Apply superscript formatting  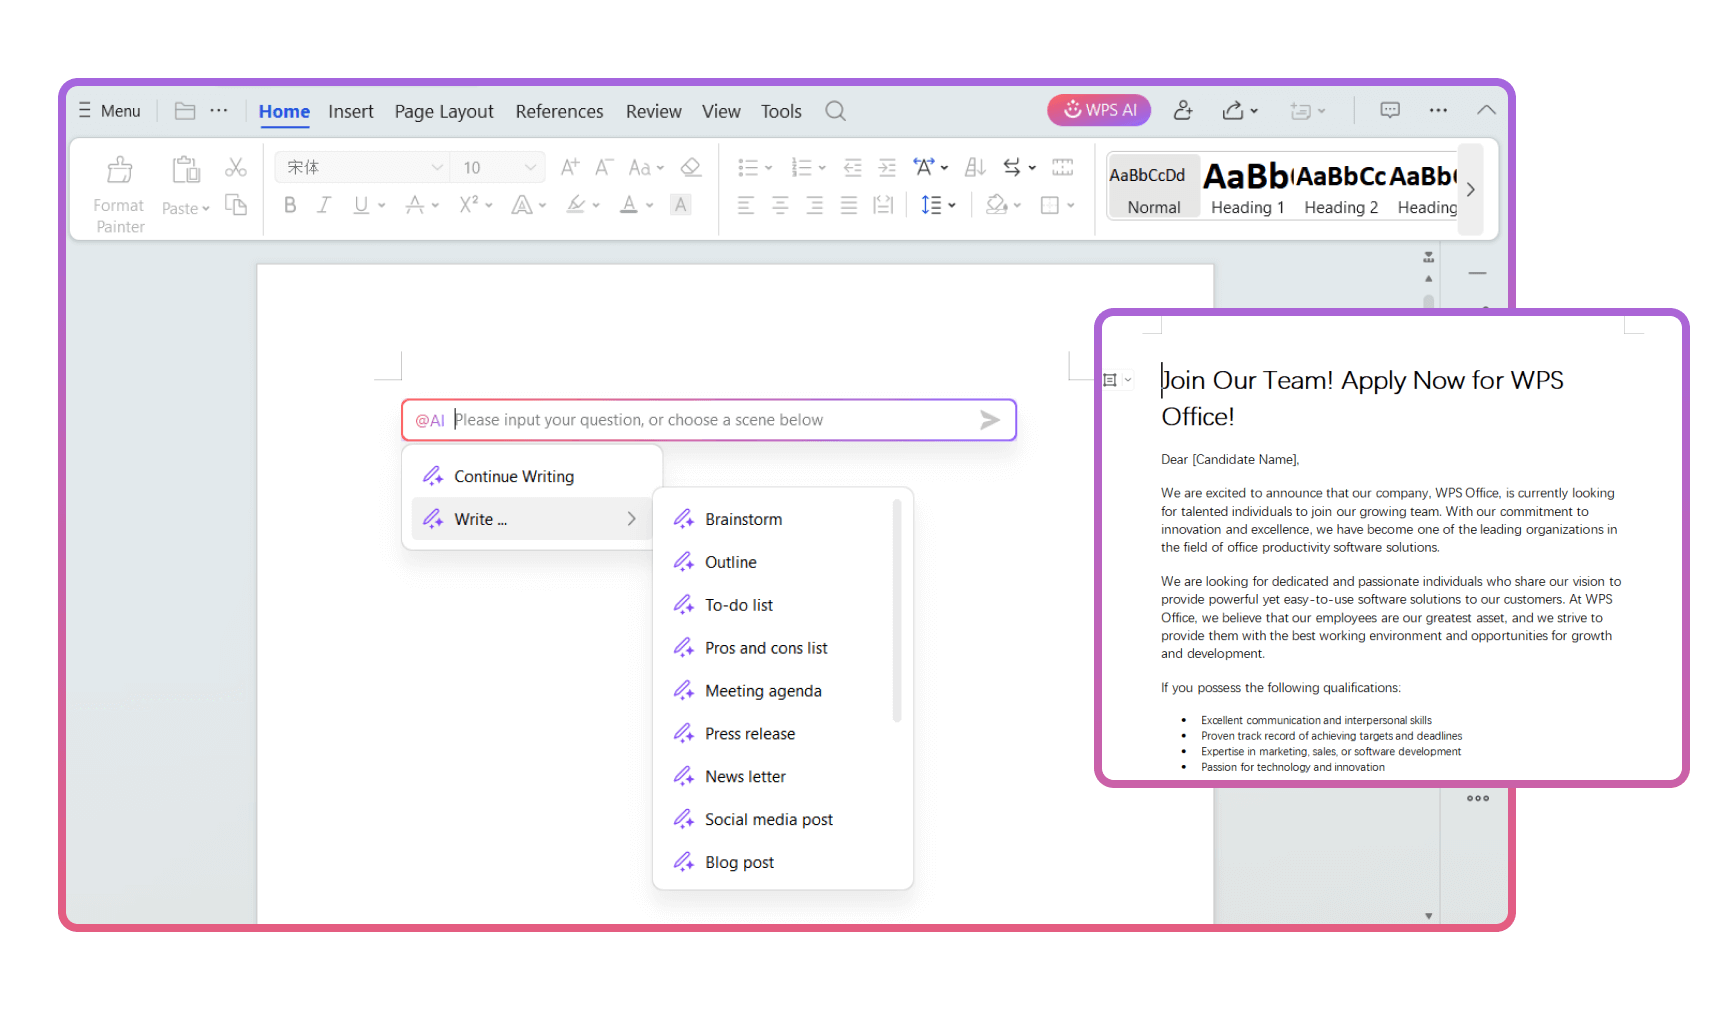point(470,204)
